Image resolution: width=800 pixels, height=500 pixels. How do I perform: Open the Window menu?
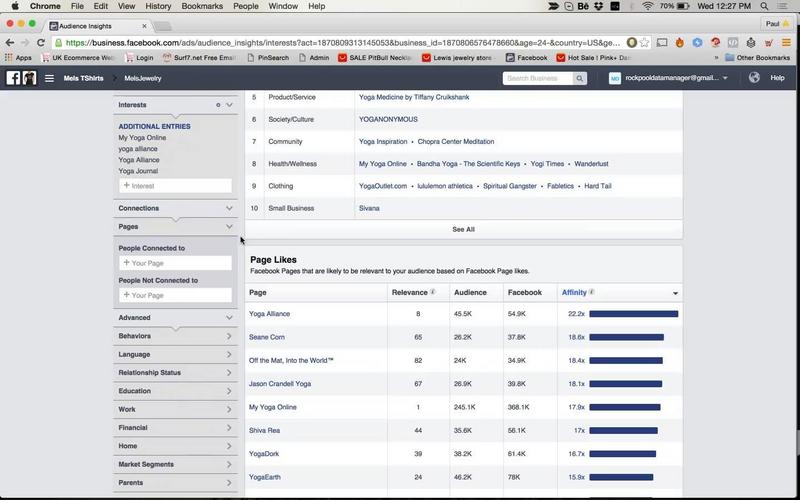click(x=283, y=6)
